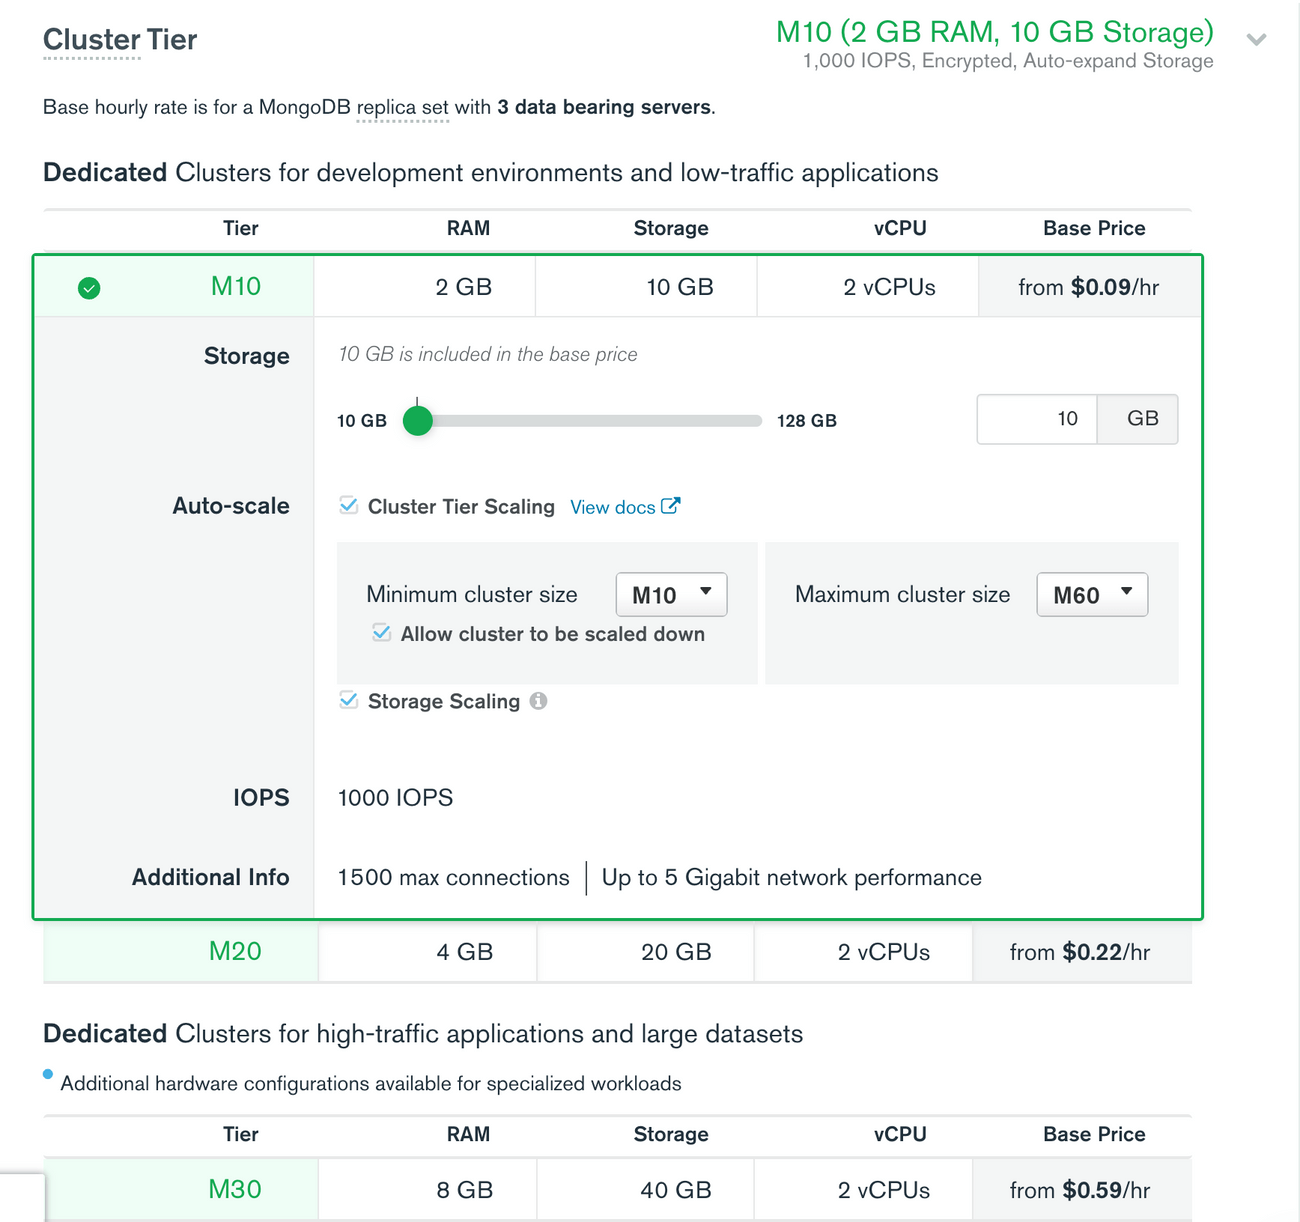This screenshot has height=1222, width=1300.
Task: Click the 'Cluster Tier' dotted heading
Action: tap(119, 40)
